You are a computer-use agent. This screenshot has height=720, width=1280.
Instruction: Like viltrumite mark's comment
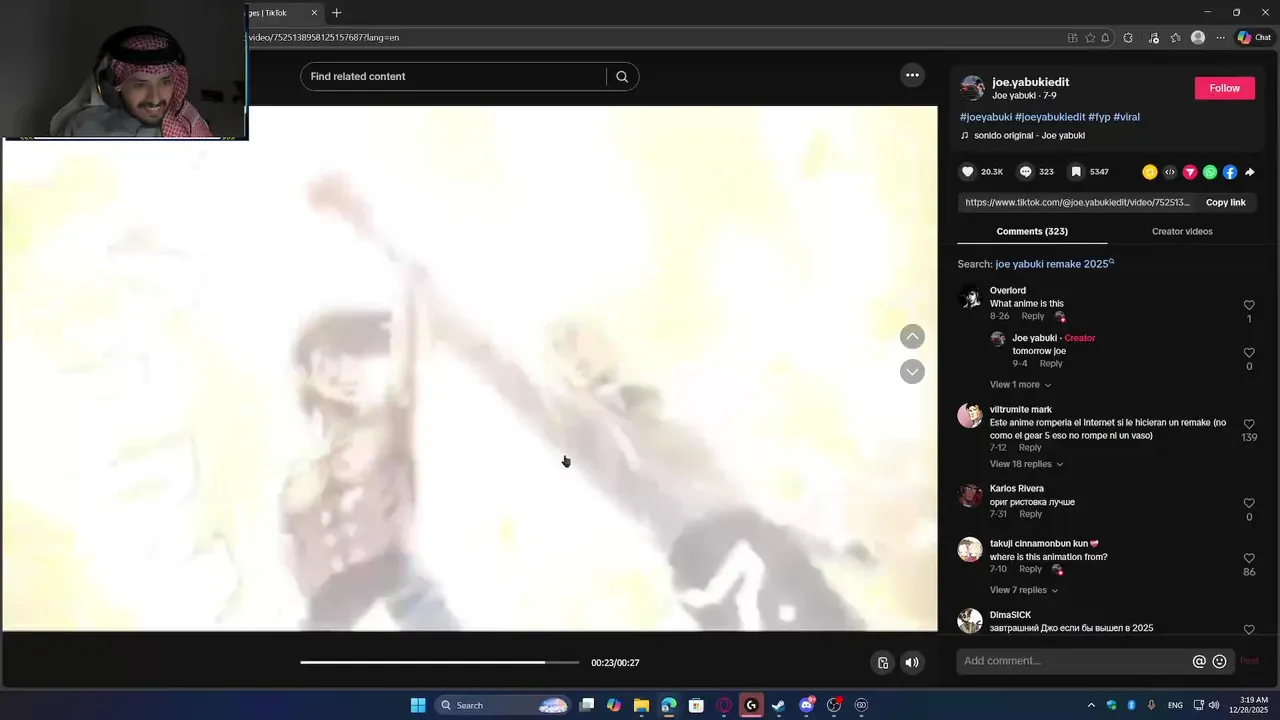[1249, 424]
